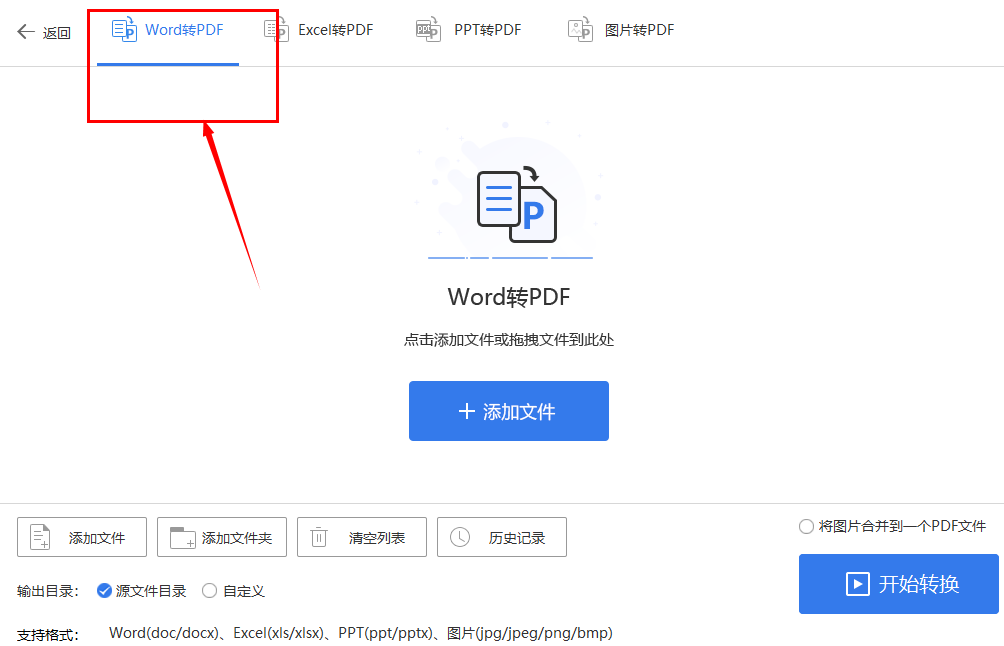Click the add-file icon on 添加文件 toolbar button
Viewport: 1004px width, 646px height.
point(40,537)
